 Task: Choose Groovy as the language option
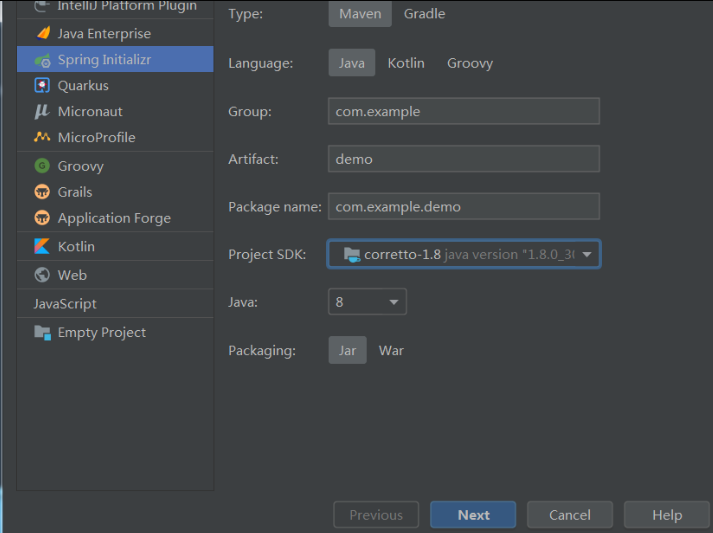tap(470, 63)
